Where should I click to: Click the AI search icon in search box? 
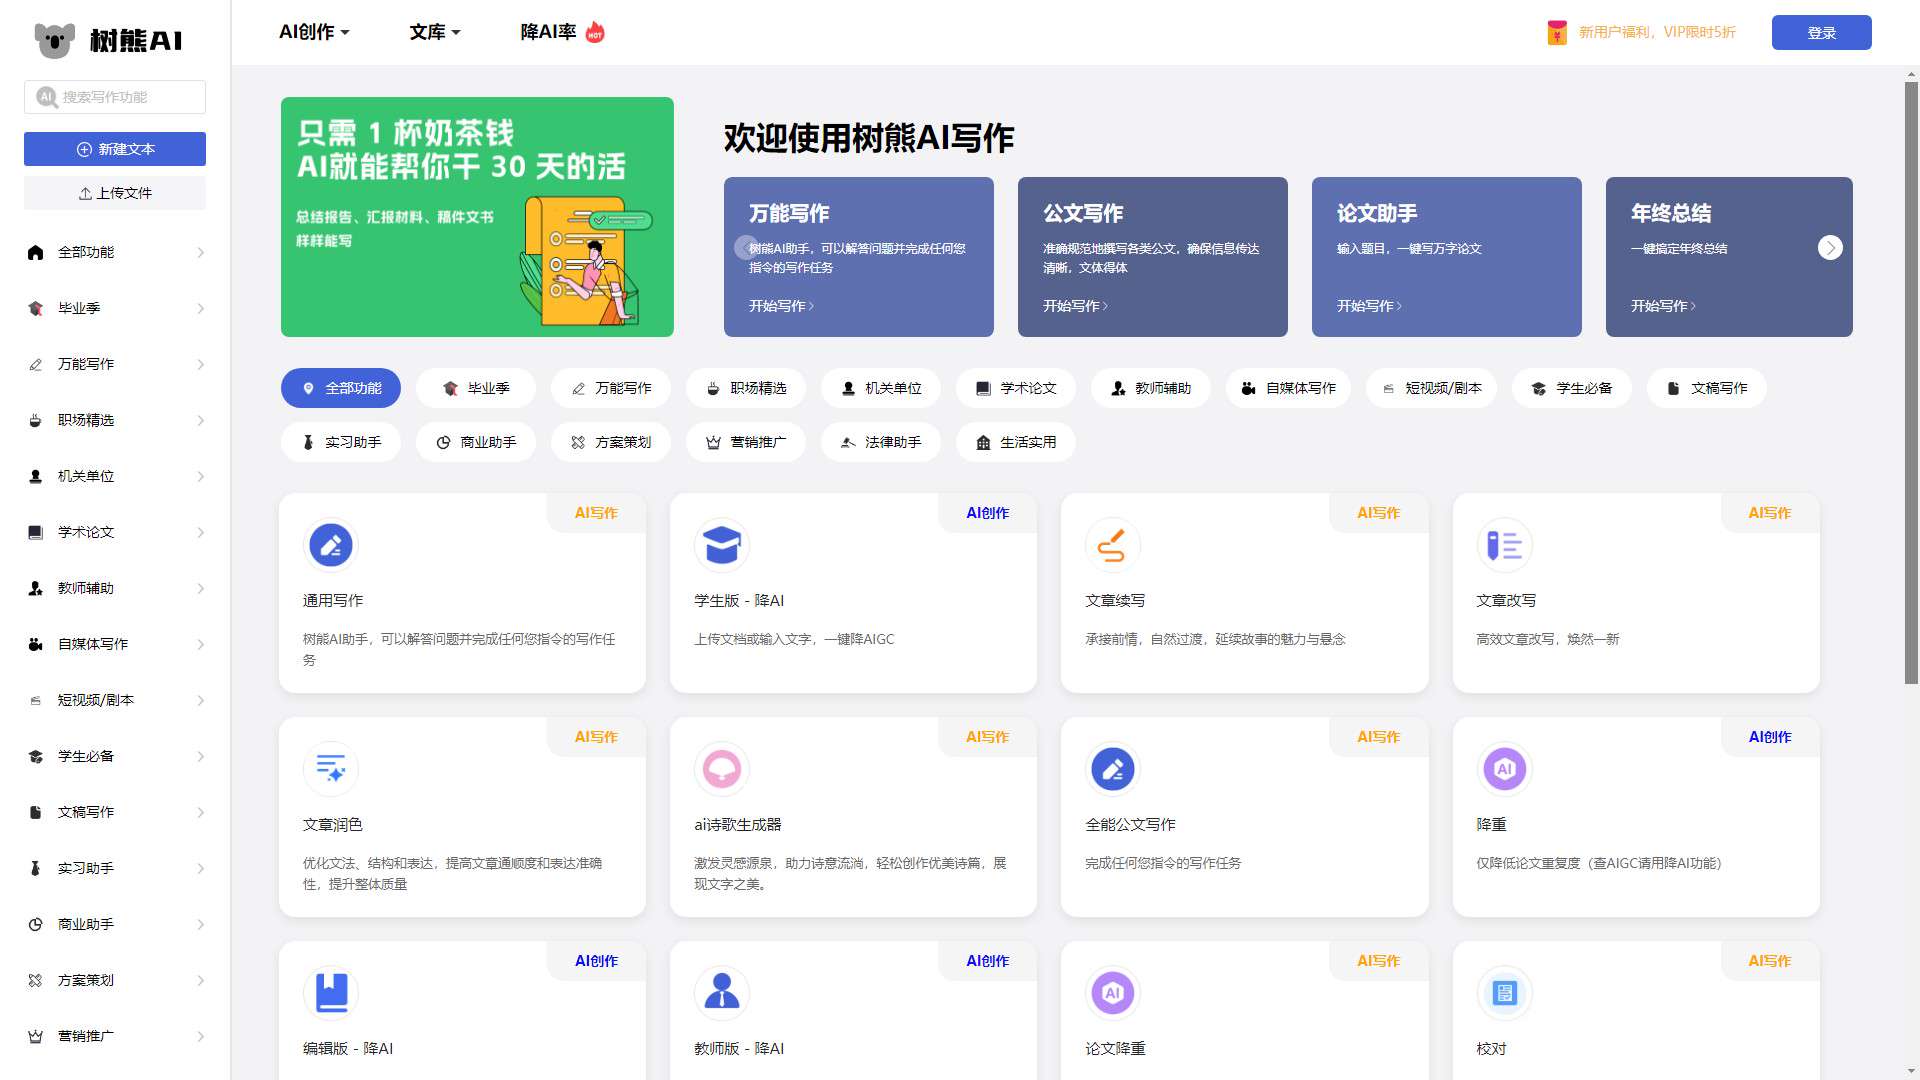46,97
